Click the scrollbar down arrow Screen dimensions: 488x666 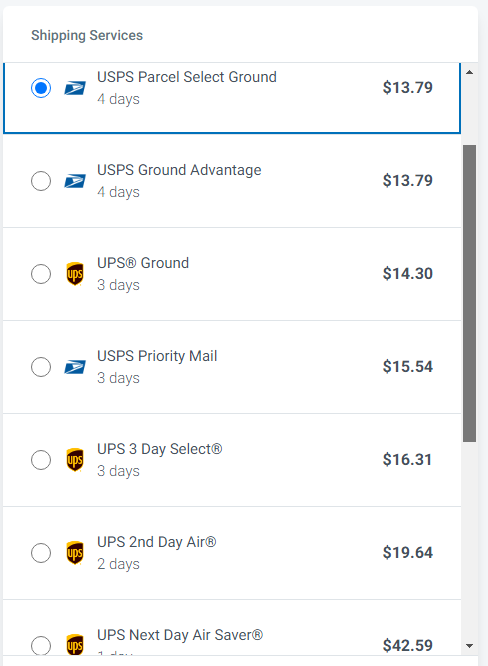point(469,646)
